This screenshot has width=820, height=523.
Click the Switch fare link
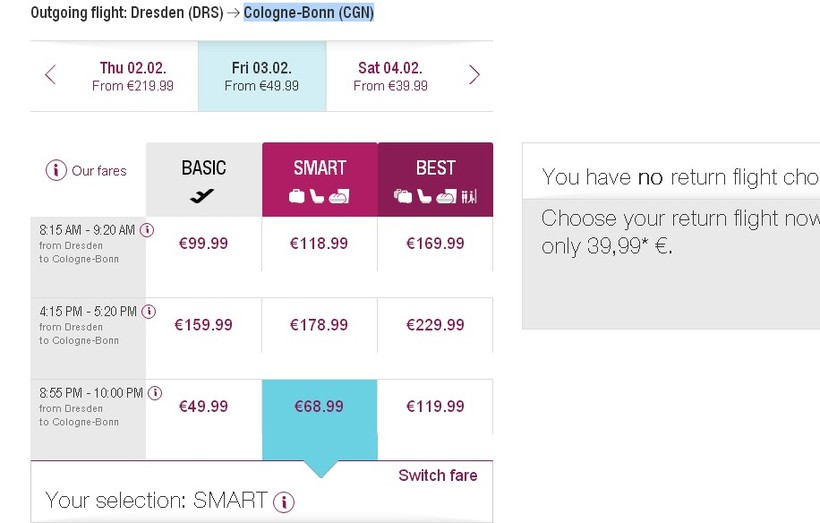(438, 475)
